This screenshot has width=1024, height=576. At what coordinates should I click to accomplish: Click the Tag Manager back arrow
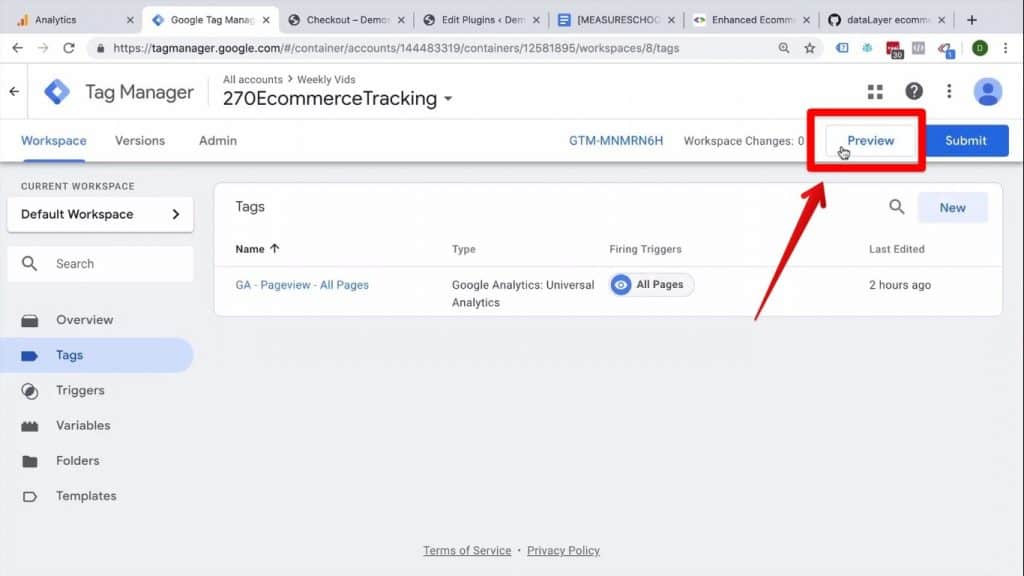14,91
